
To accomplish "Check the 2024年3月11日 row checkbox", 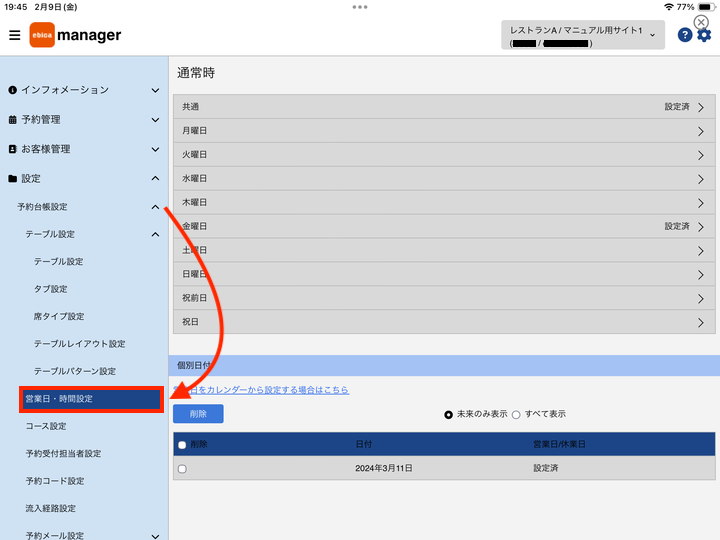I will click(182, 469).
